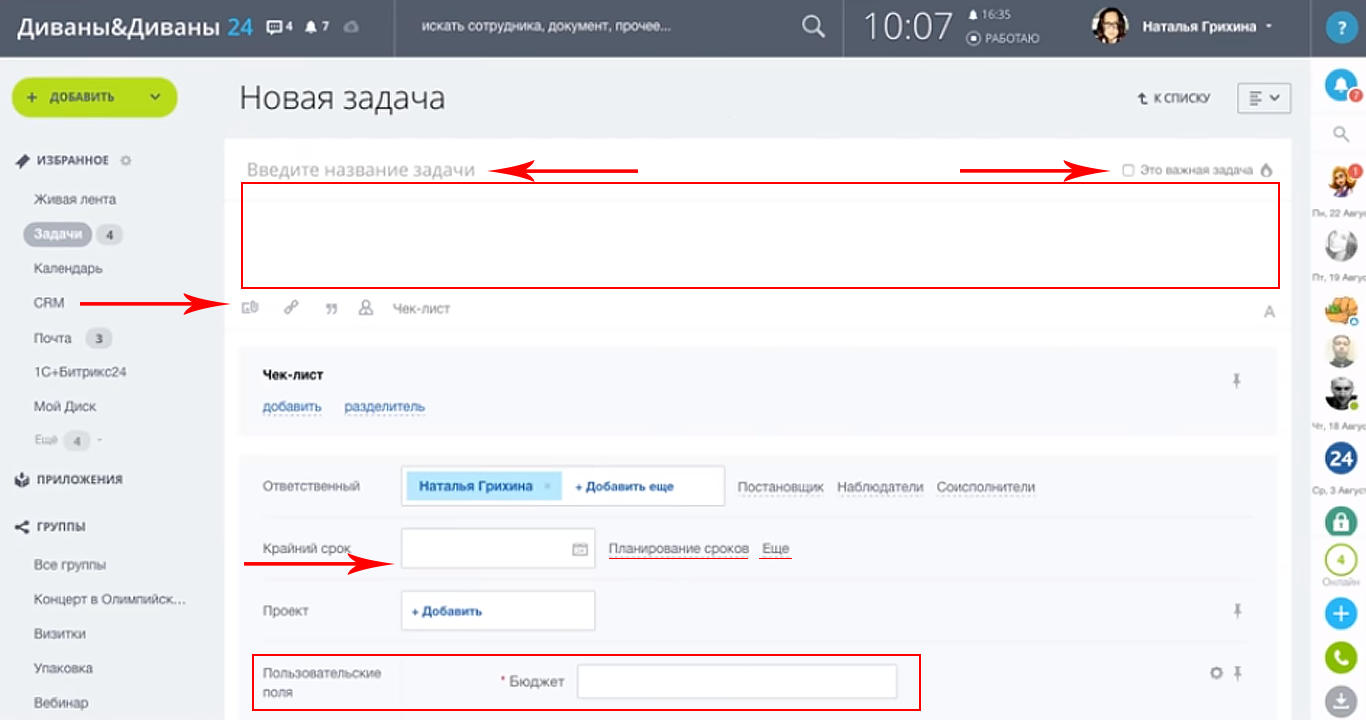Click 'Планирование сроков' link

(678, 549)
